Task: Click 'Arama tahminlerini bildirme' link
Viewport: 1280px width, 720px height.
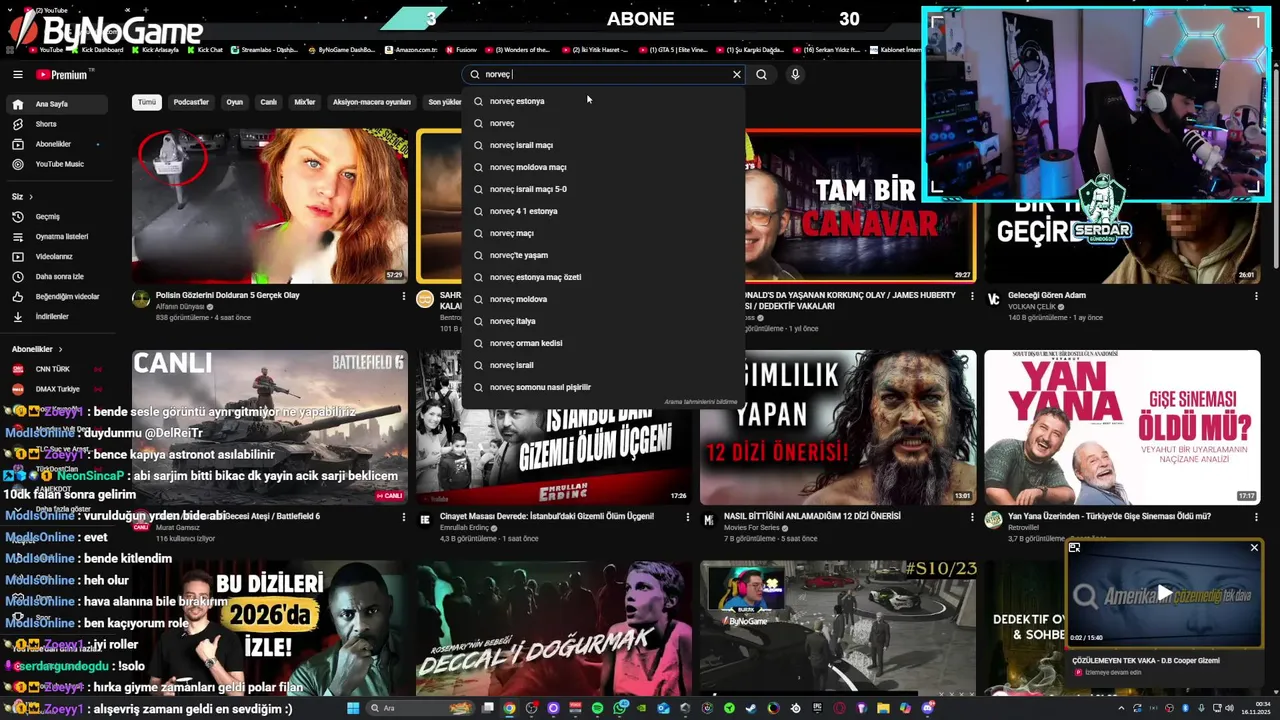Action: 700,402
